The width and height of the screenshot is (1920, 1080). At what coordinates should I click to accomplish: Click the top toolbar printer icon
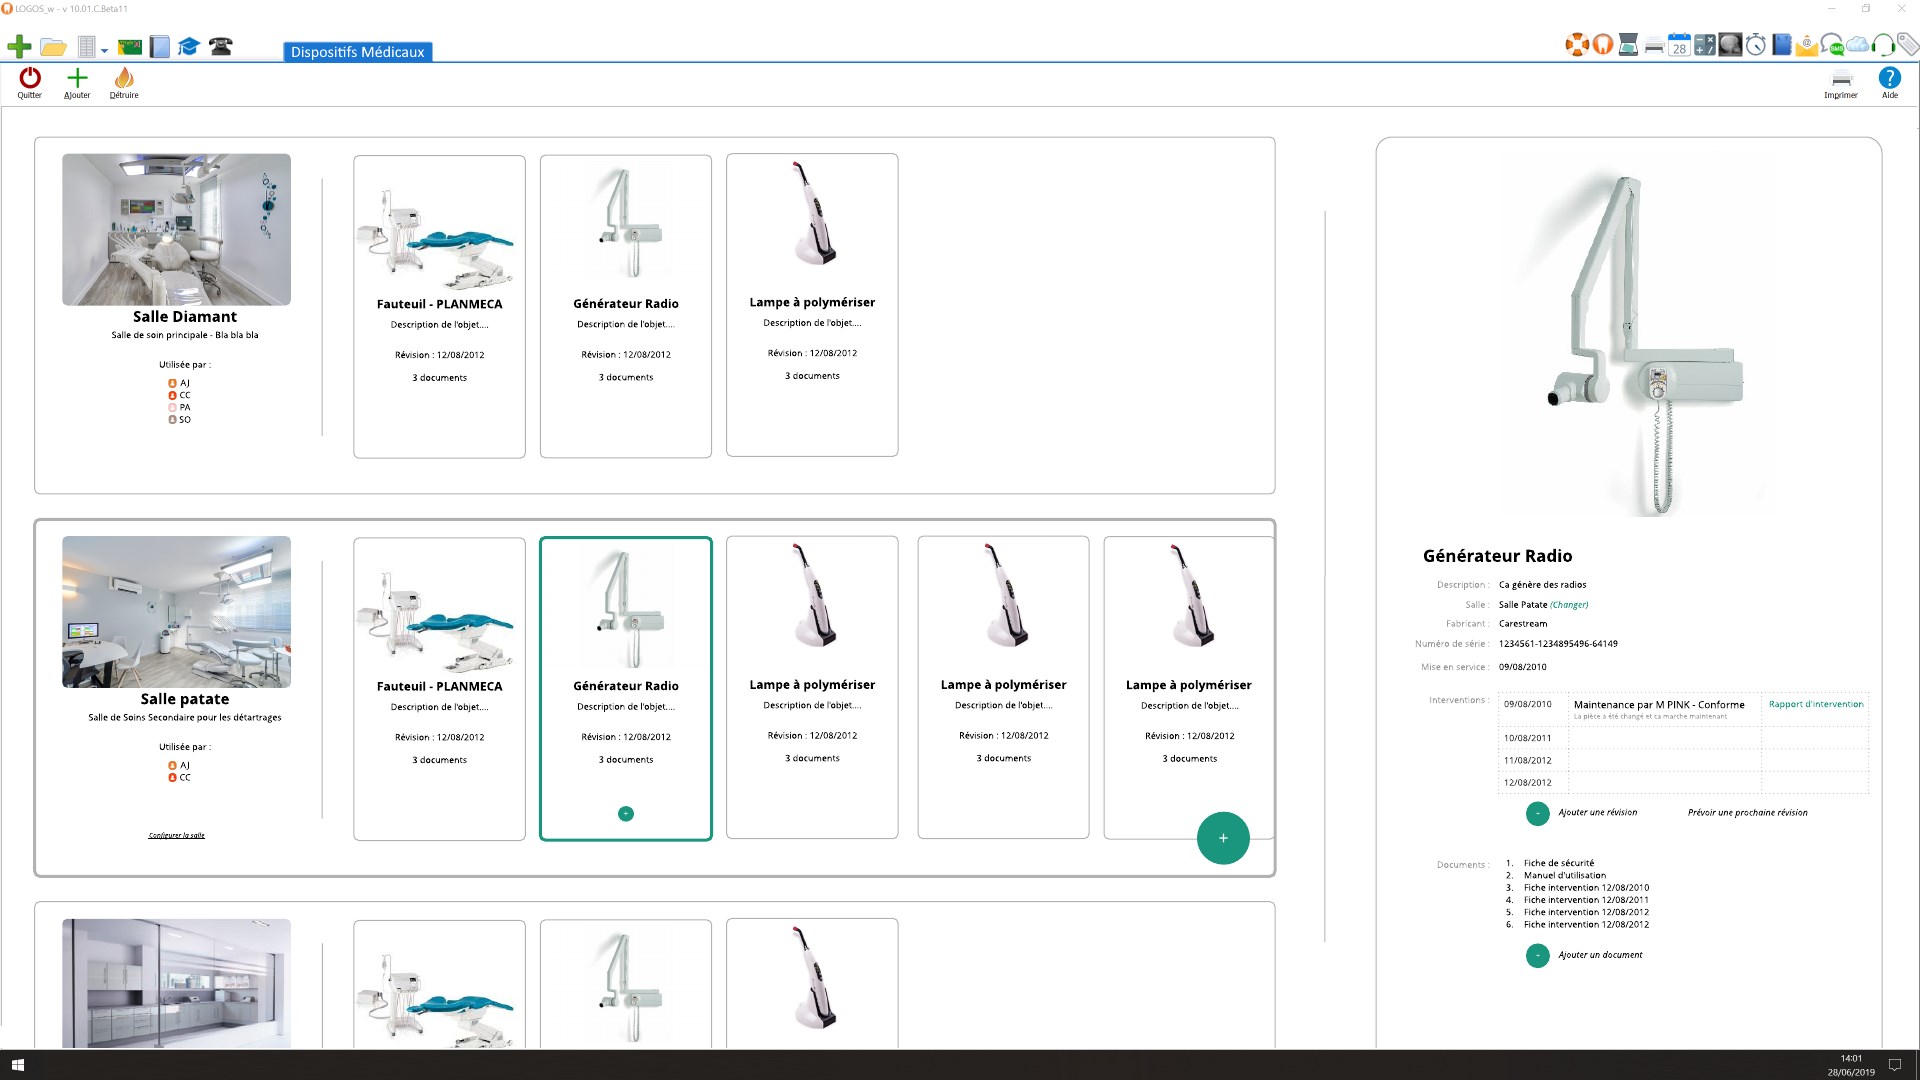[x=1654, y=46]
